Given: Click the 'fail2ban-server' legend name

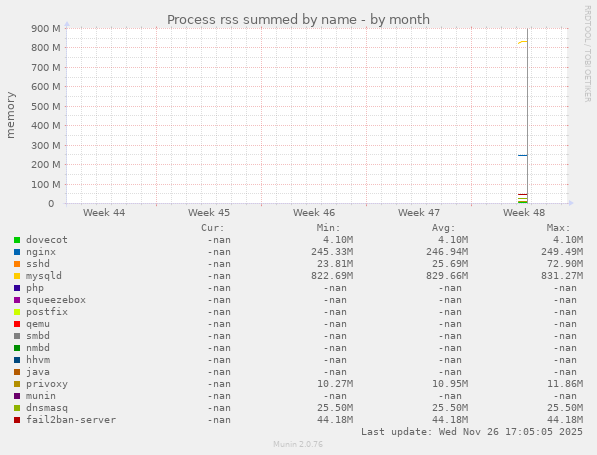Looking at the screenshot, I should point(71,420).
